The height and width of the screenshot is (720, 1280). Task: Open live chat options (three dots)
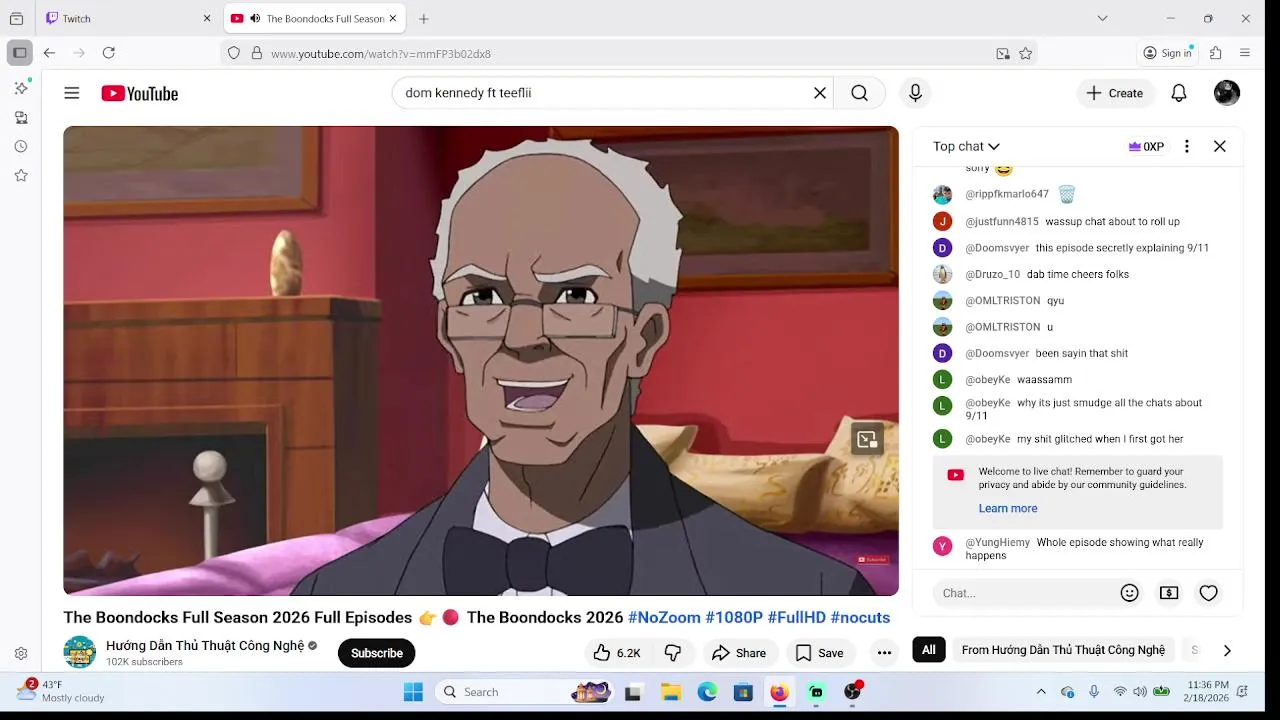tap(1187, 146)
